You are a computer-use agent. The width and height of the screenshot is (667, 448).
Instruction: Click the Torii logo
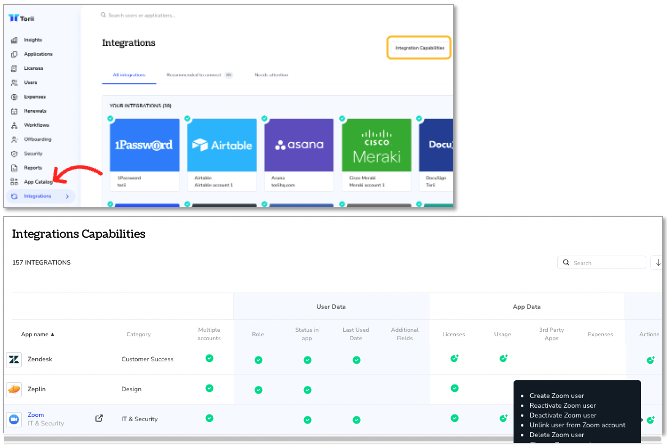[21, 18]
